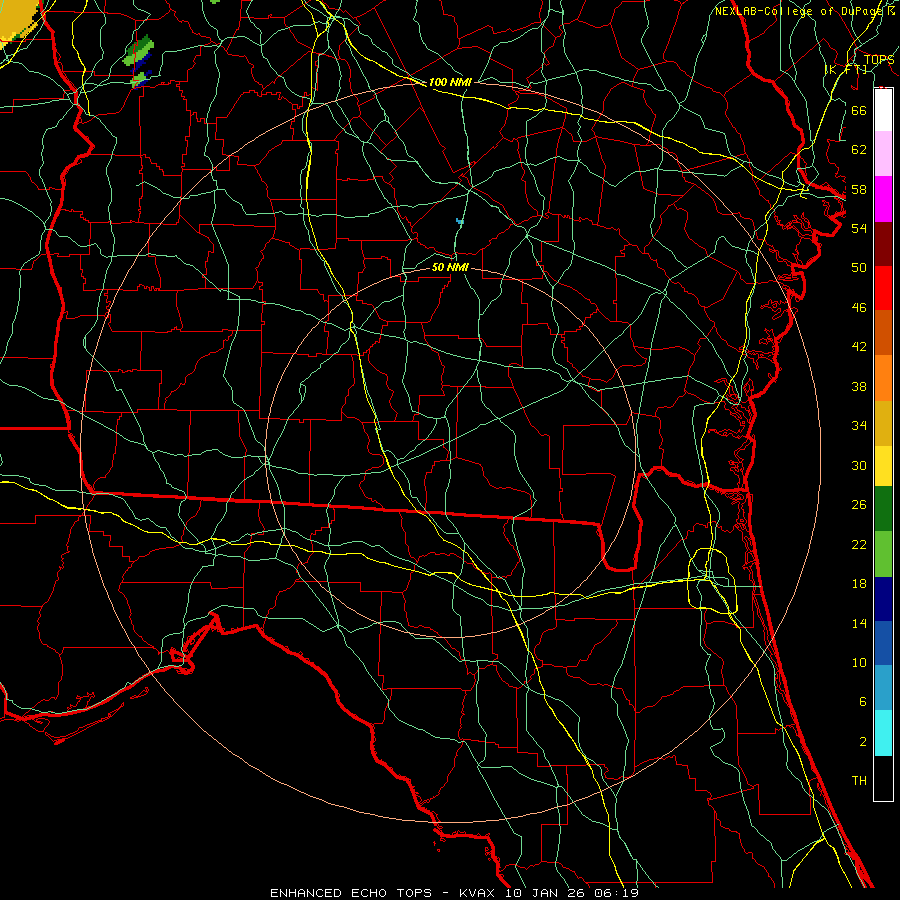Click the green echo cluster in the northwest
900x900 pixels.
tap(138, 61)
